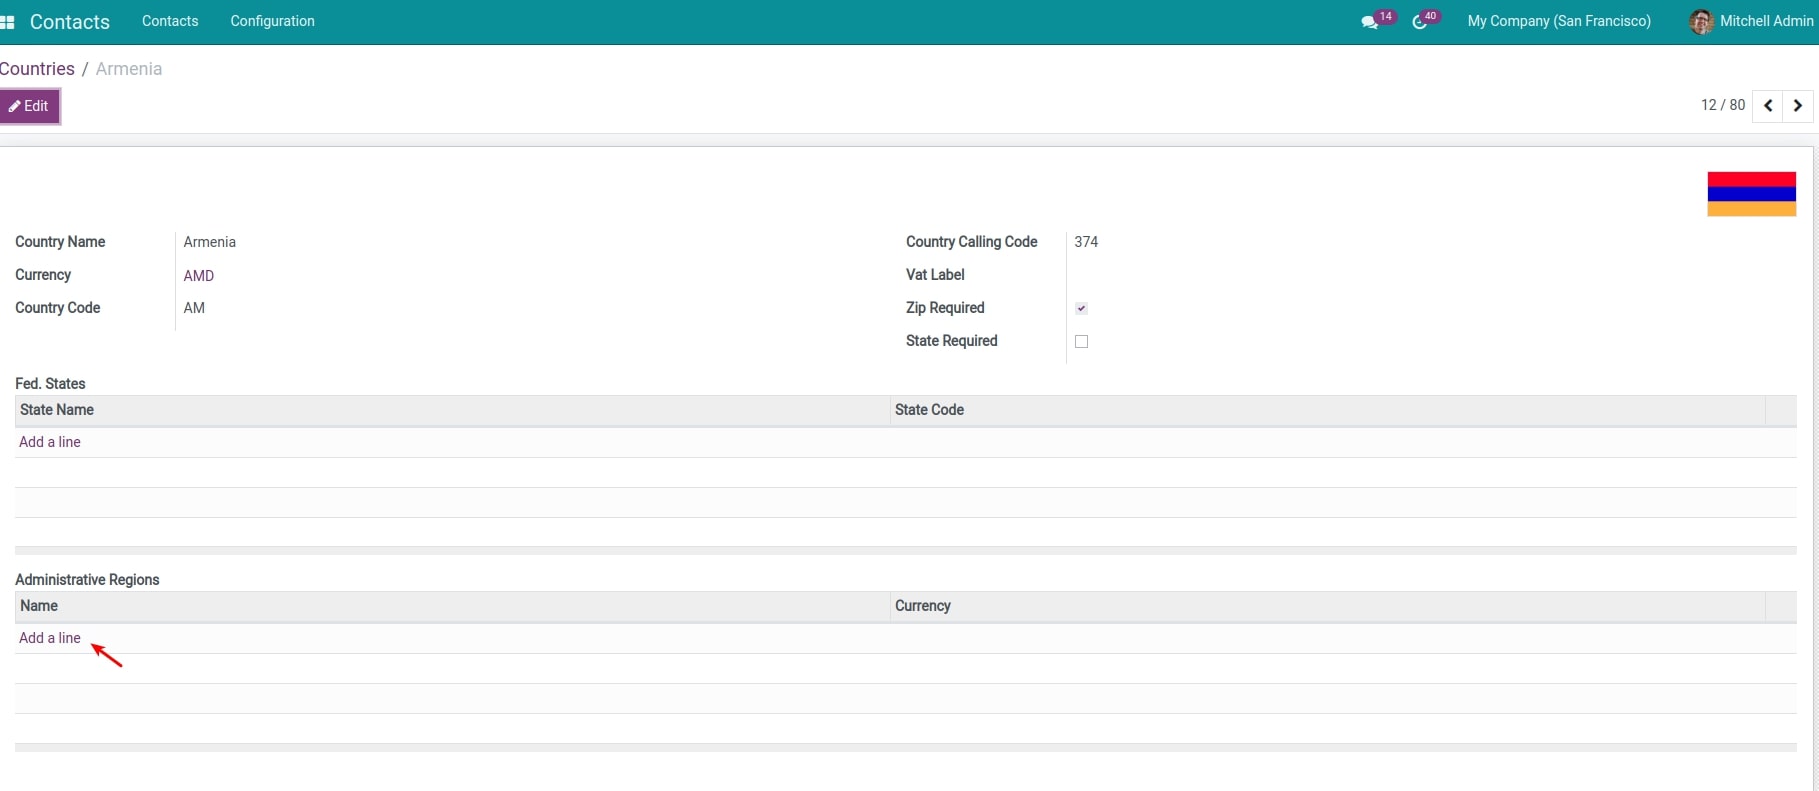Expand the Mitchell Admin user menu
Image resolution: width=1819 pixels, height=791 pixels.
tap(1766, 21)
